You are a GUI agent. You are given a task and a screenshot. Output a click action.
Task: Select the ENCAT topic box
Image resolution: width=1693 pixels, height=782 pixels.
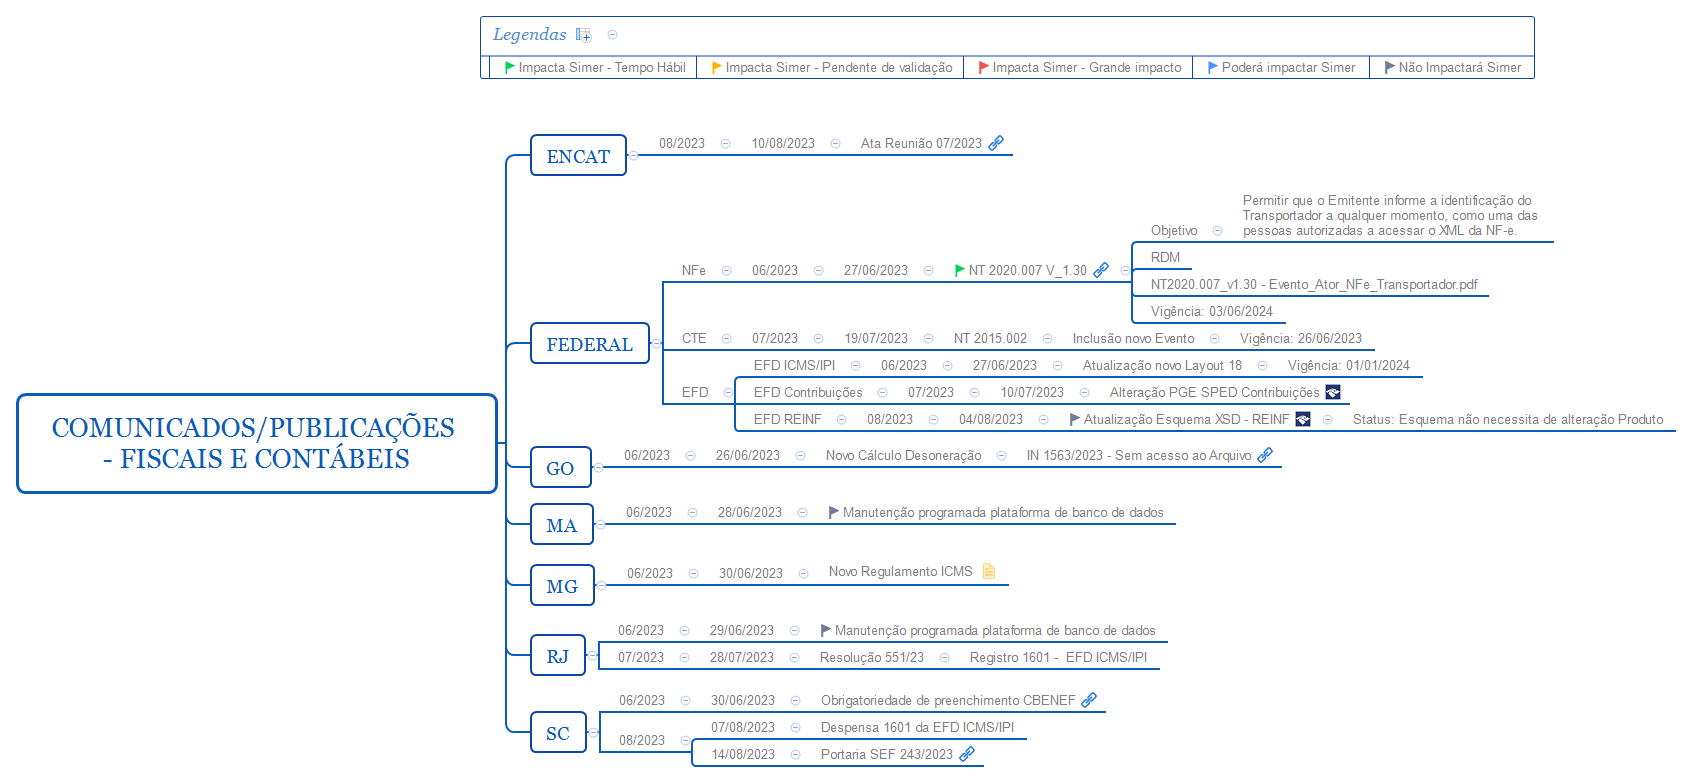(578, 155)
